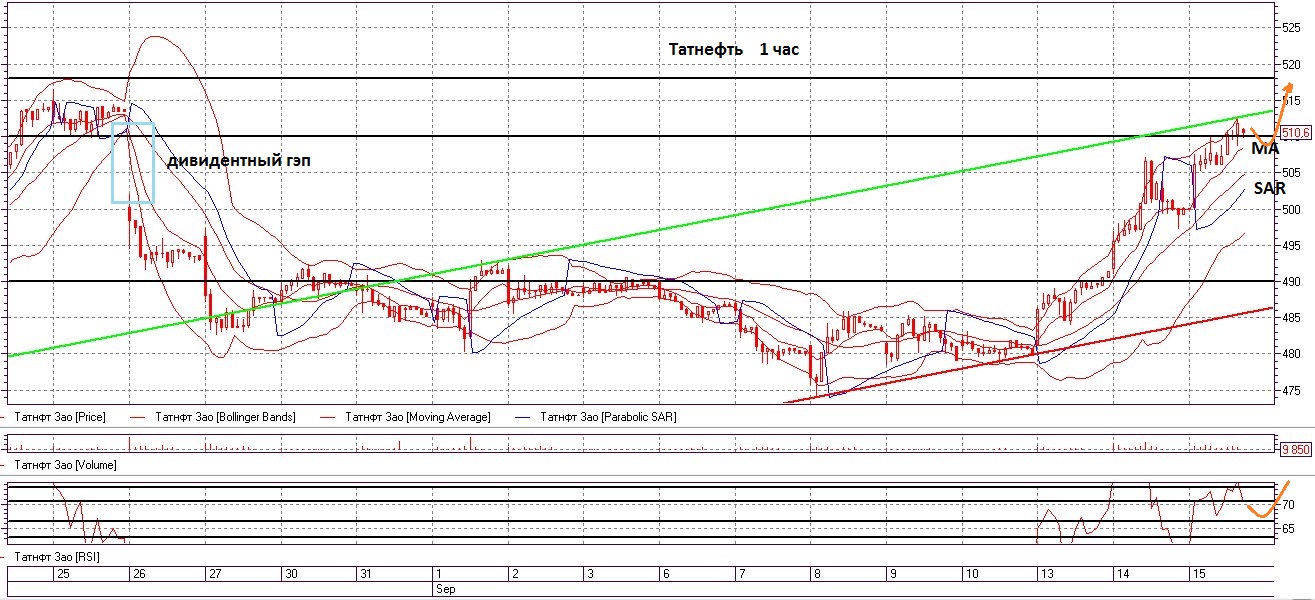Screen dimensions: 1315x600
Task: Click the date label 13 on time axis
Action: coord(1047,574)
